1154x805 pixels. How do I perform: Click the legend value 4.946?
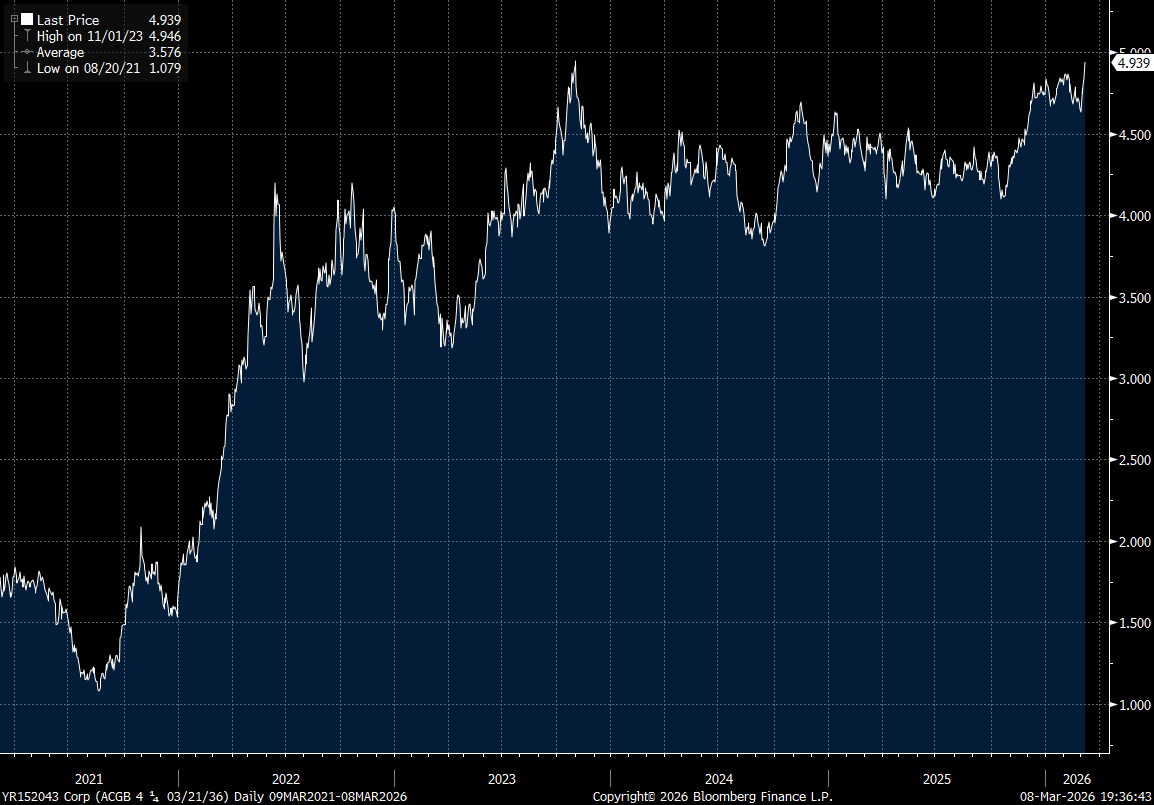(165, 36)
